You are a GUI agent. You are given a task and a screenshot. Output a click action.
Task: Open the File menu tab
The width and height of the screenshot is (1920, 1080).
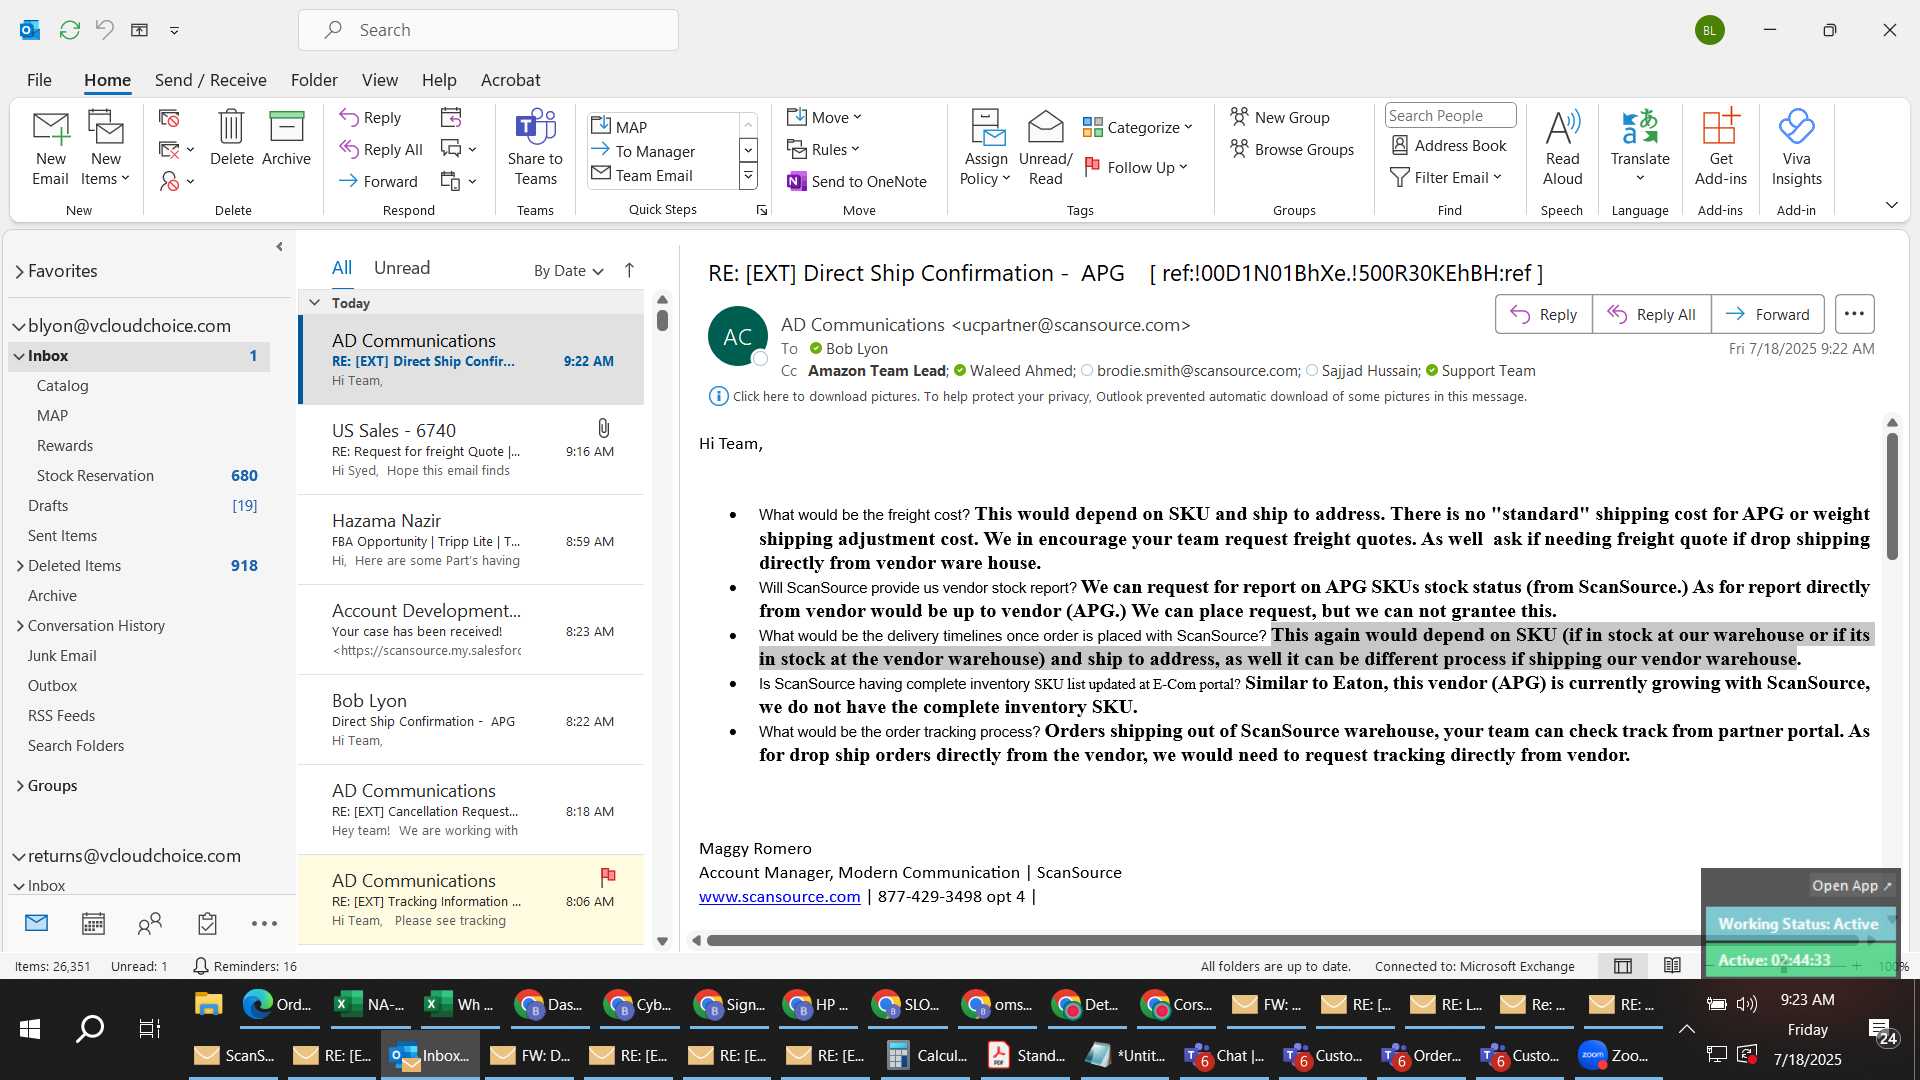coord(39,80)
